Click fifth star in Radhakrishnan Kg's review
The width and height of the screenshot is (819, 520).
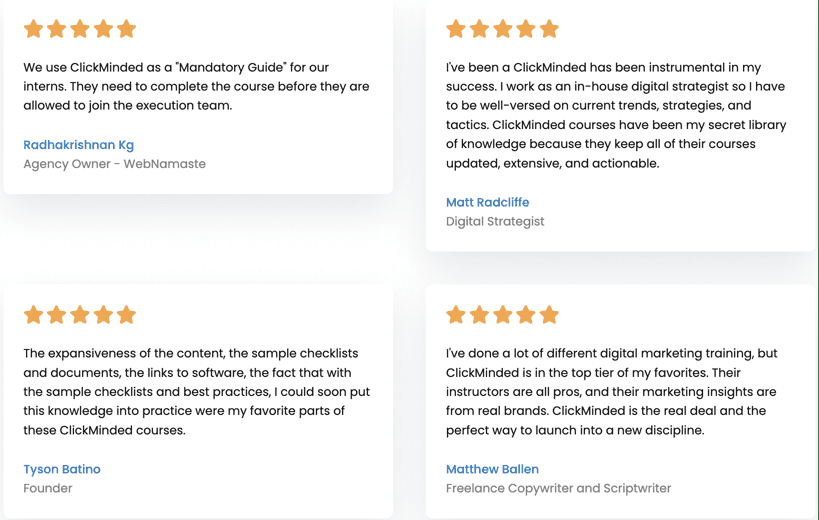pyautogui.click(x=126, y=29)
